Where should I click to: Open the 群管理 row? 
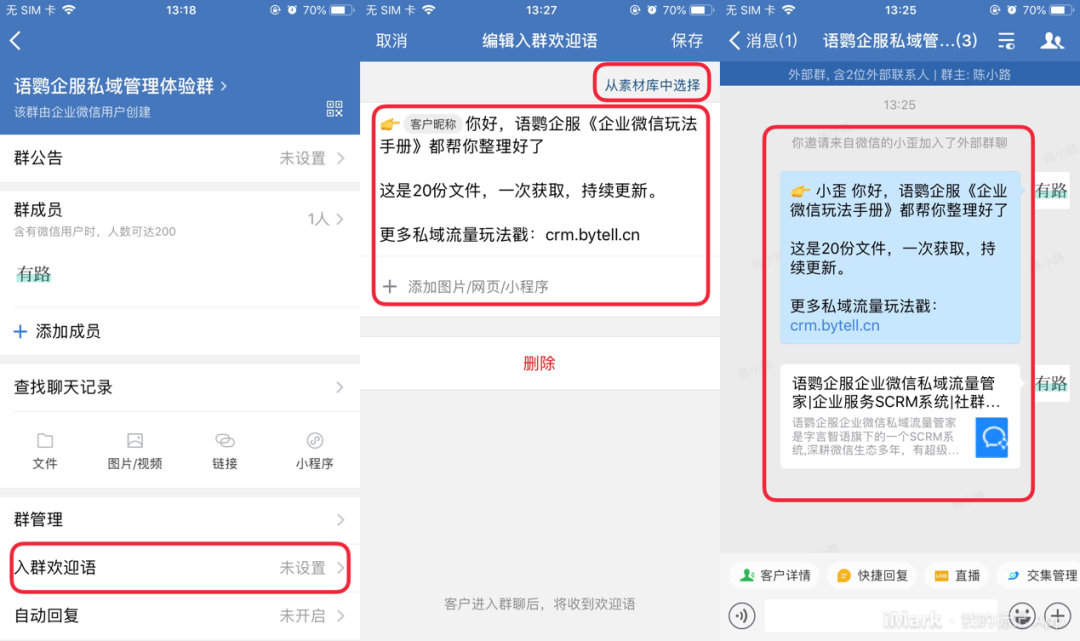pos(180,520)
